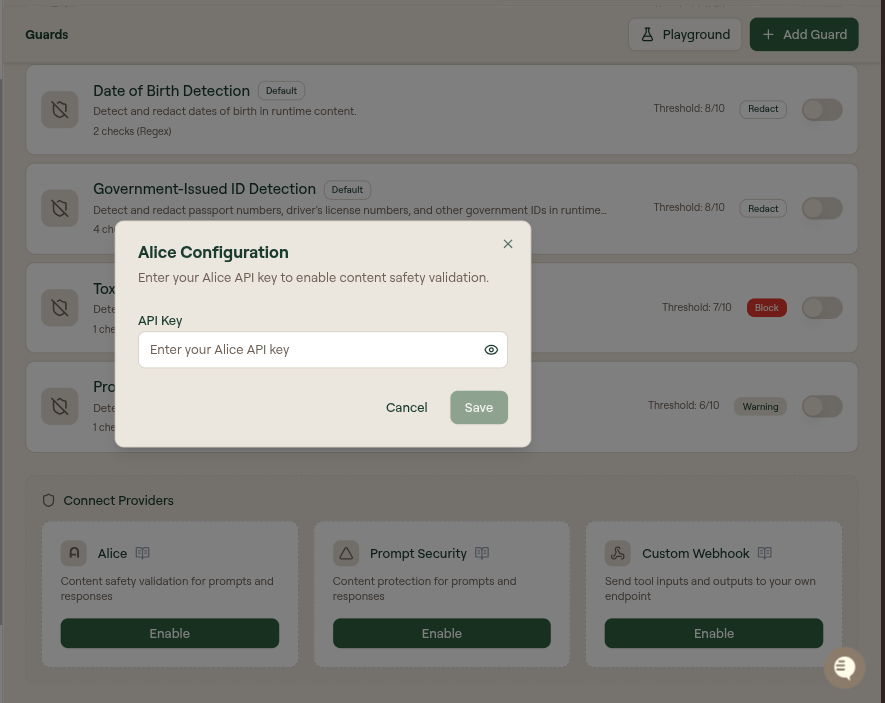Click the Threshold: 8/10 text for Date of Birth
Viewport: 885px width, 703px height.
coord(689,108)
